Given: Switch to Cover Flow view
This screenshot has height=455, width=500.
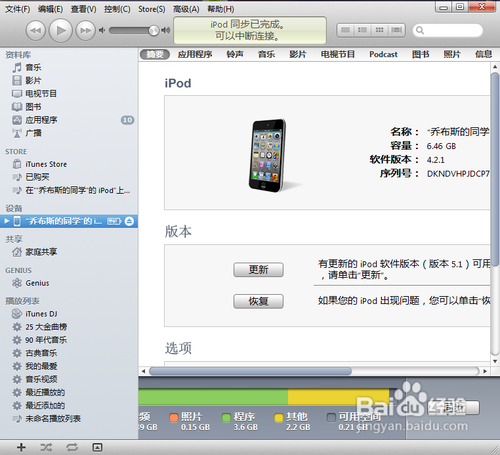Looking at the screenshot, I should tap(397, 30).
